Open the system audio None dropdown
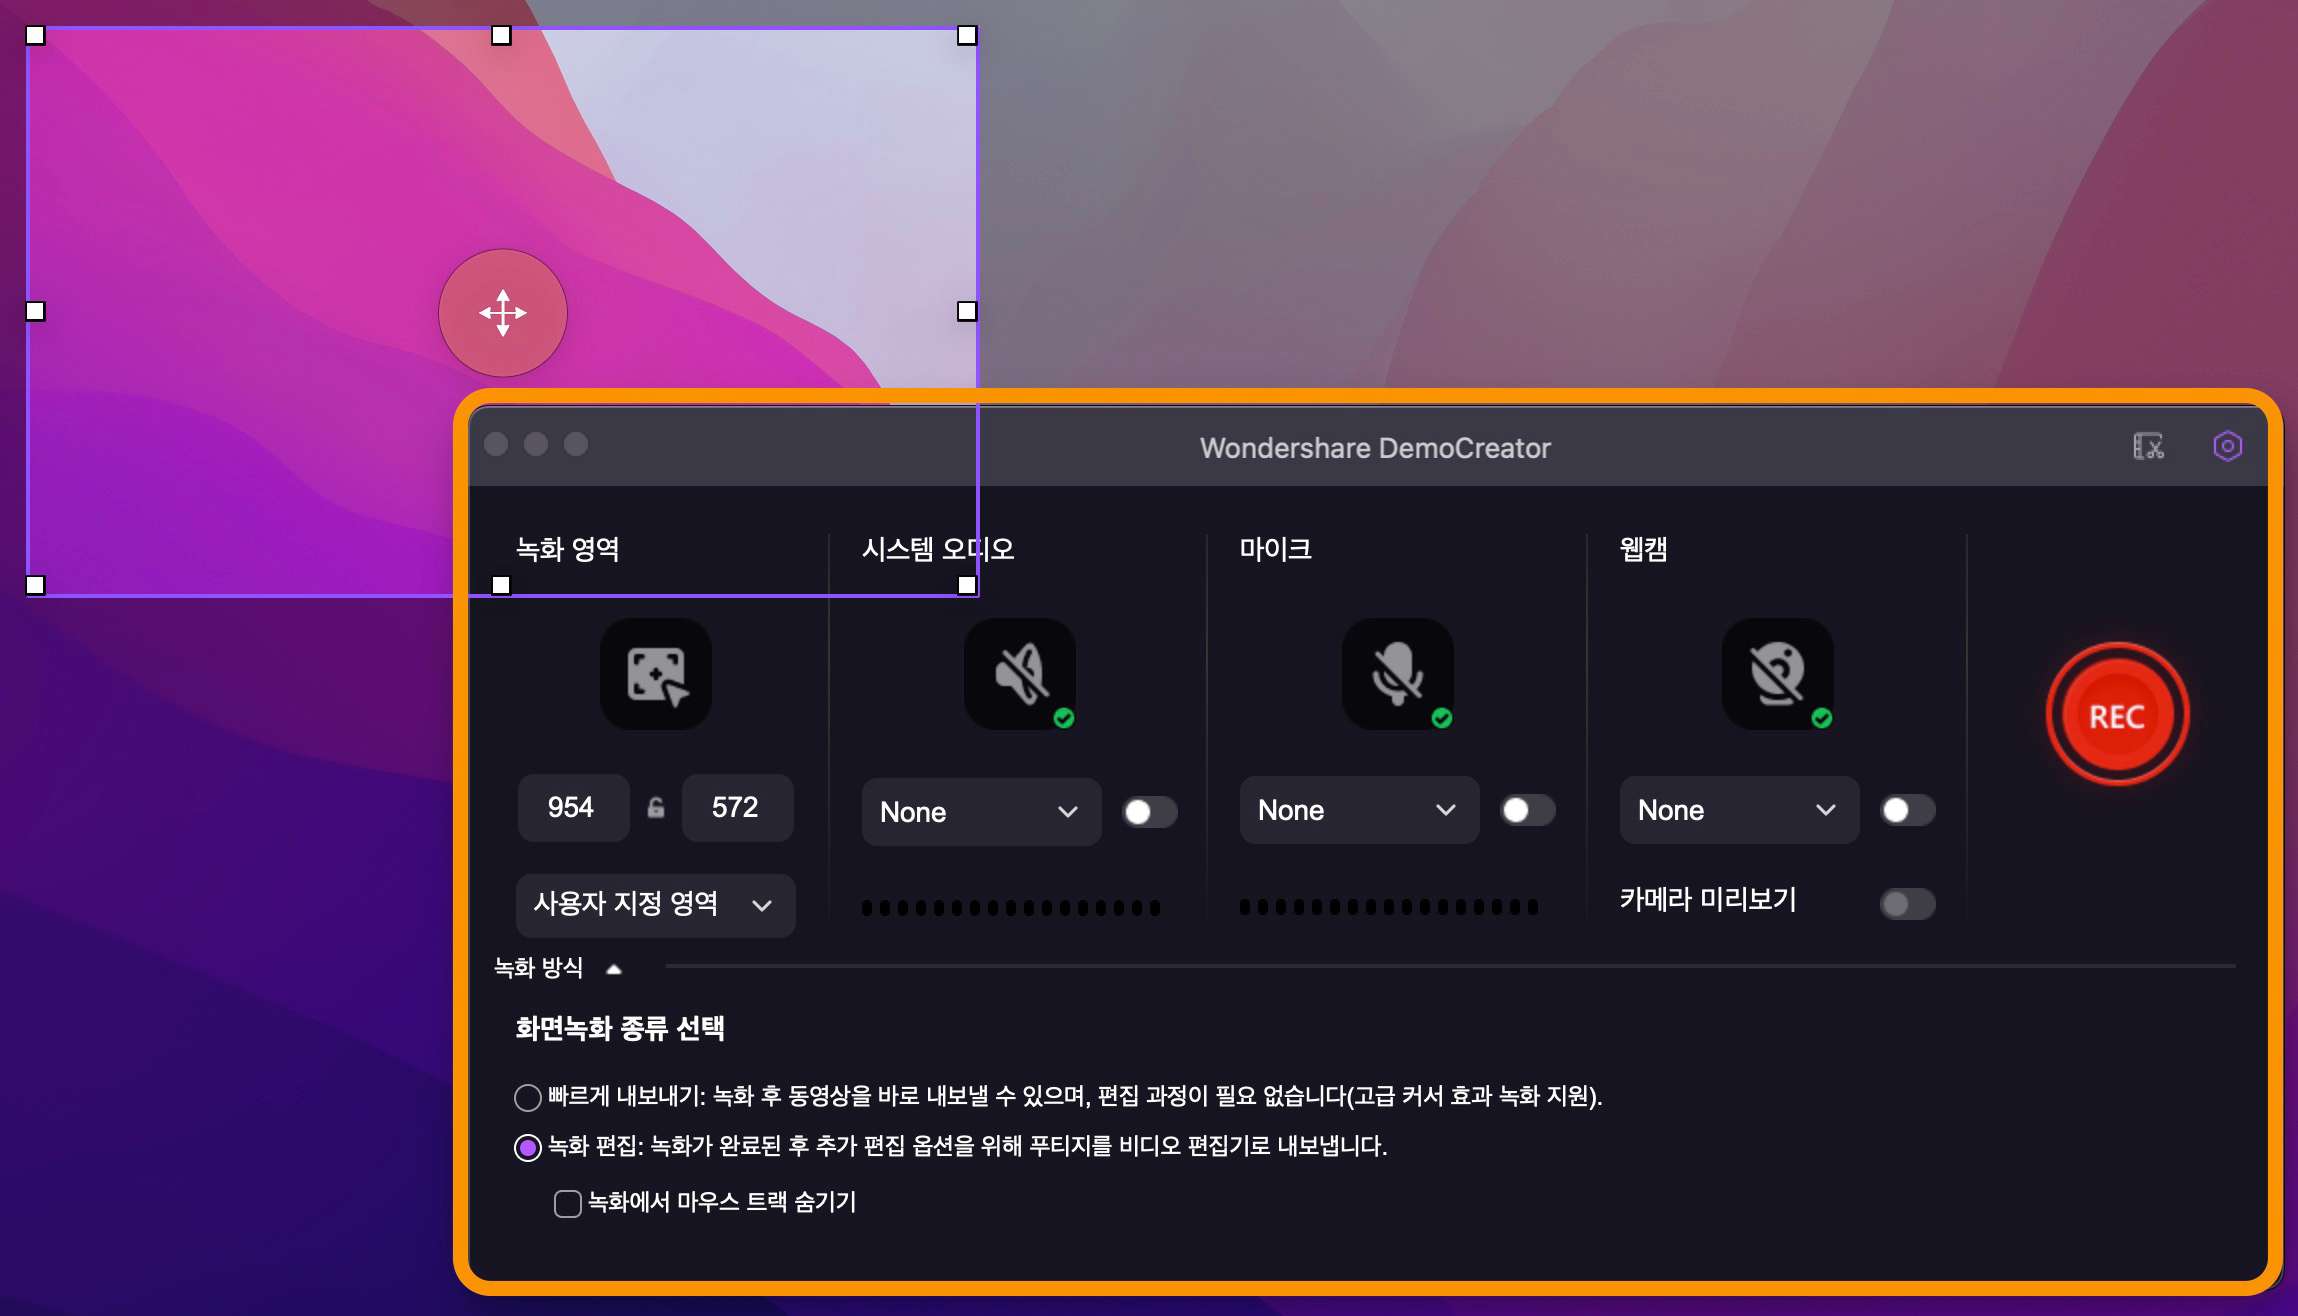The width and height of the screenshot is (2298, 1316). pyautogui.click(x=981, y=812)
